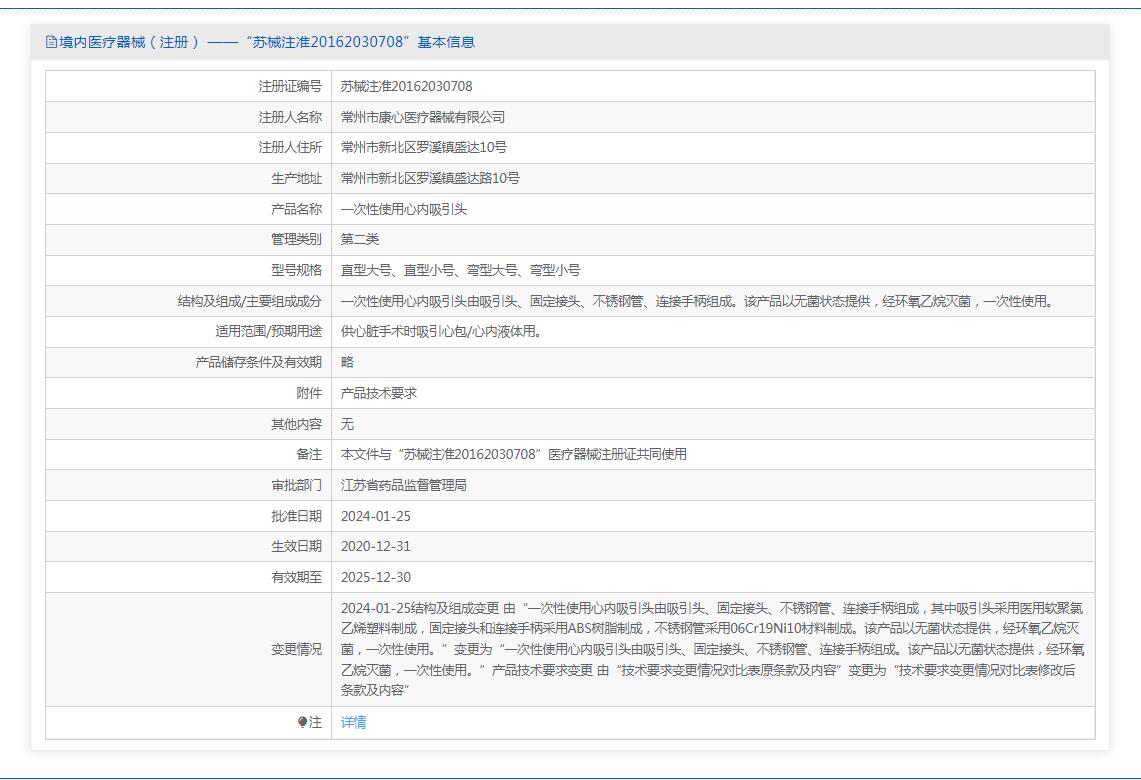Click the approval date 2024-01-25
This screenshot has width=1141, height=780.
(x=375, y=516)
